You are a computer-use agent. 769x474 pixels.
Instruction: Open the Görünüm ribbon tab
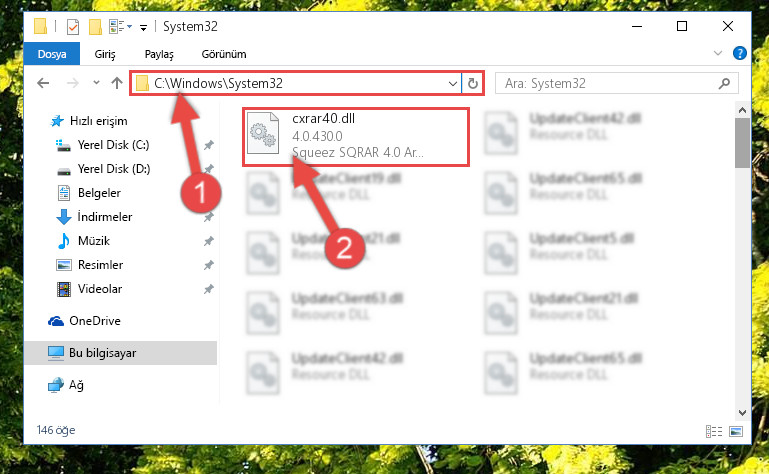[224, 54]
